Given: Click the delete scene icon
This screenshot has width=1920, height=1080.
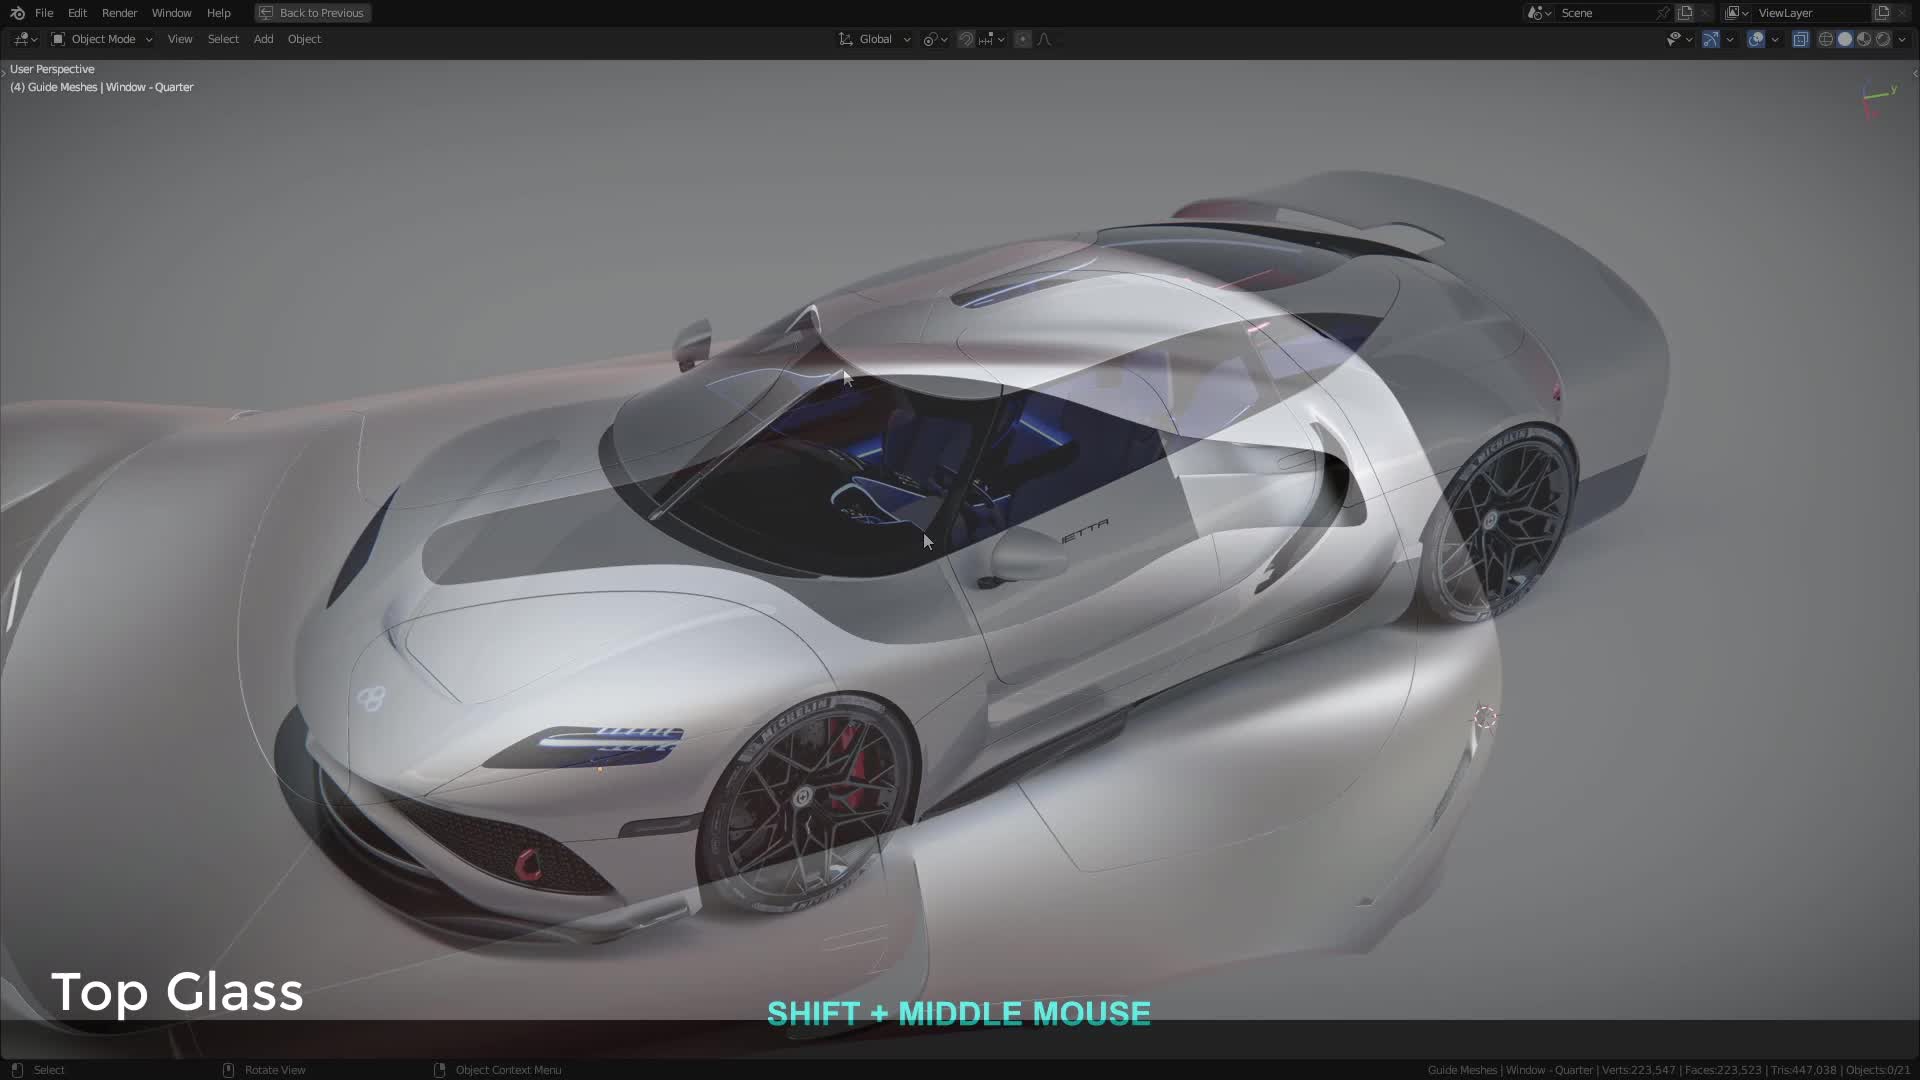Looking at the screenshot, I should click(x=1705, y=13).
